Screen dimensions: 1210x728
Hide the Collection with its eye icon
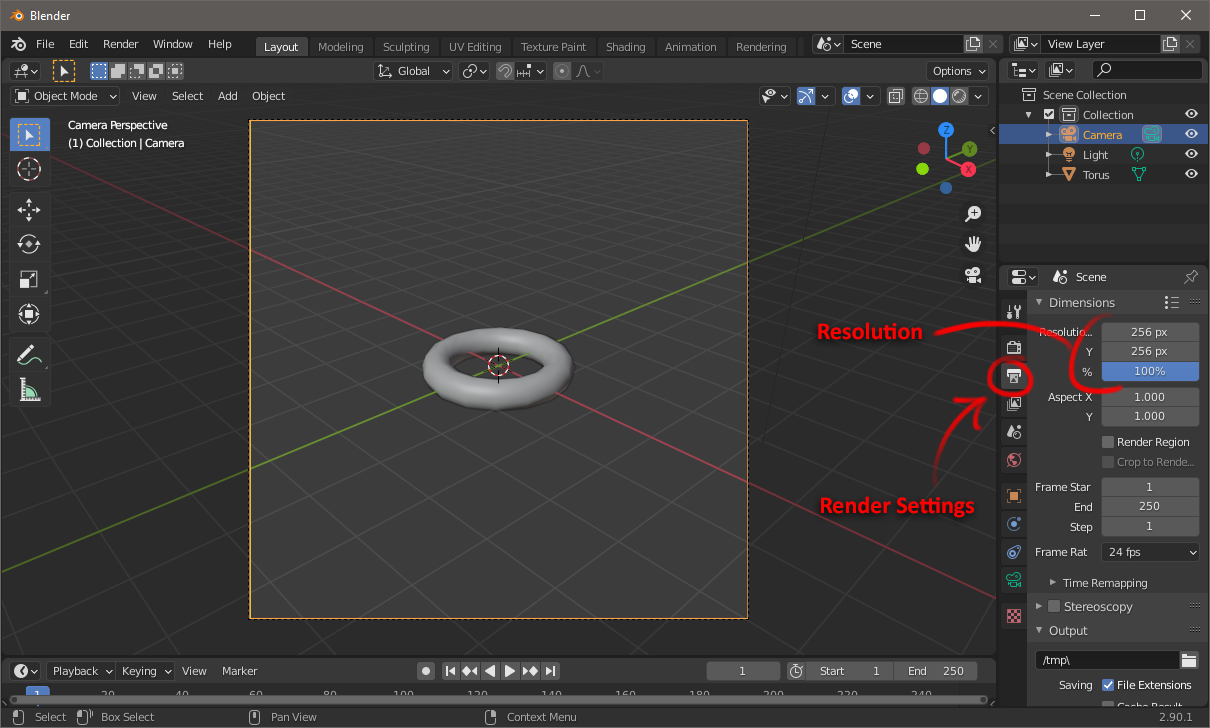(1191, 114)
